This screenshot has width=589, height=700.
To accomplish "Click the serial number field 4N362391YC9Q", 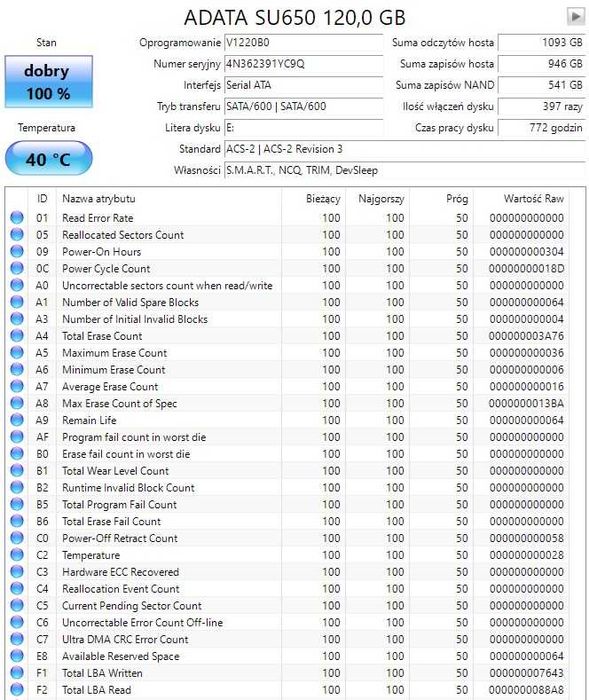I will (304, 64).
